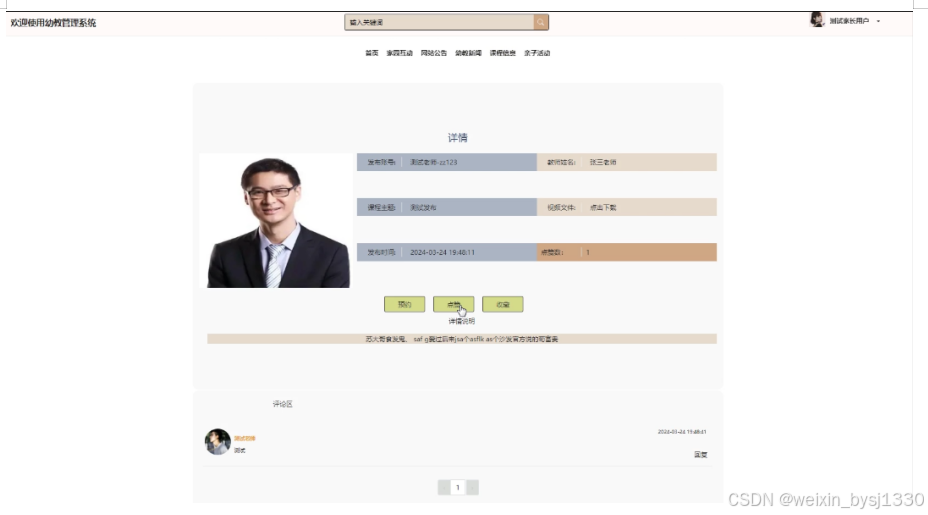
Task: Click the 详情 heading
Action: tap(457, 138)
